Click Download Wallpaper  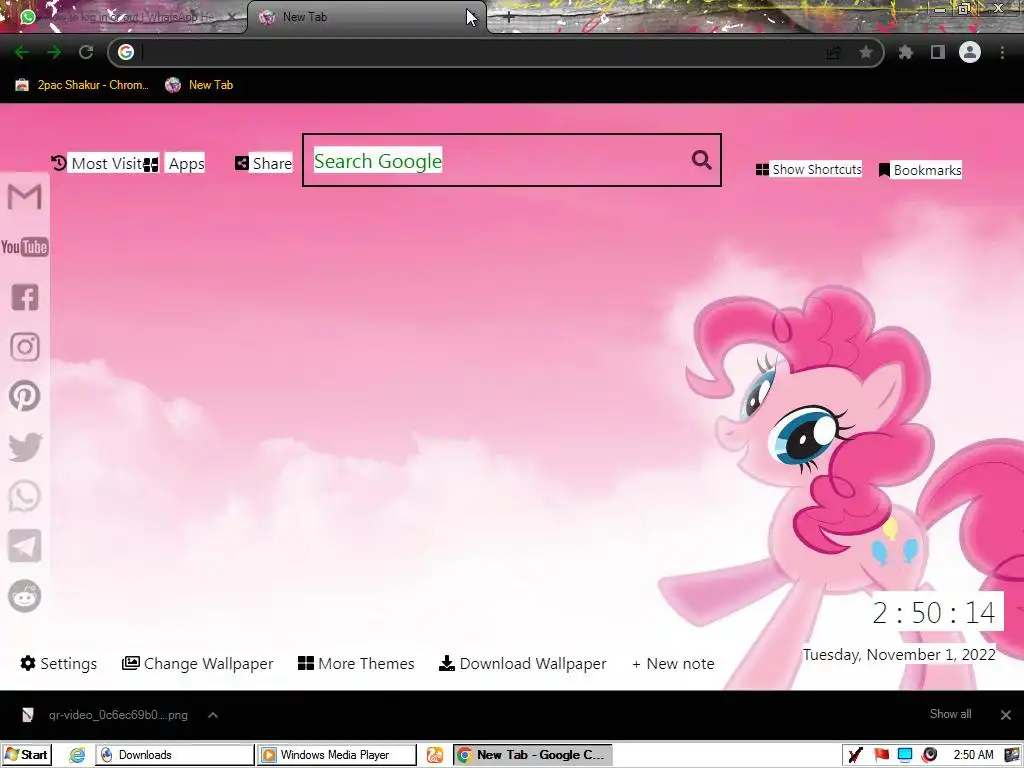522,664
